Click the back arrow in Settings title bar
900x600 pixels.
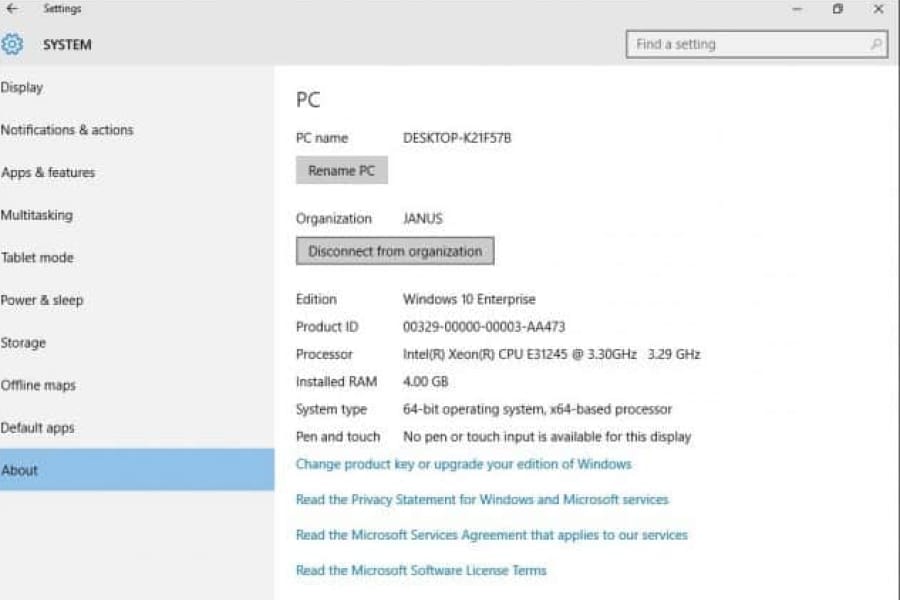click(12, 9)
